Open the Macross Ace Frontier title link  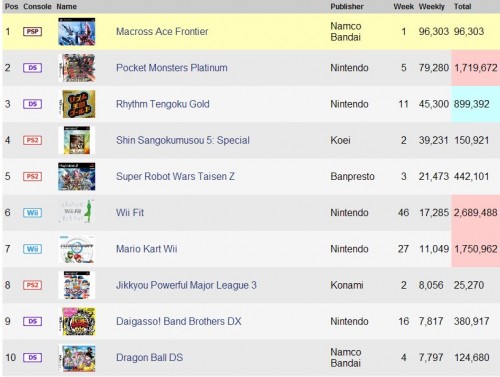coord(162,32)
